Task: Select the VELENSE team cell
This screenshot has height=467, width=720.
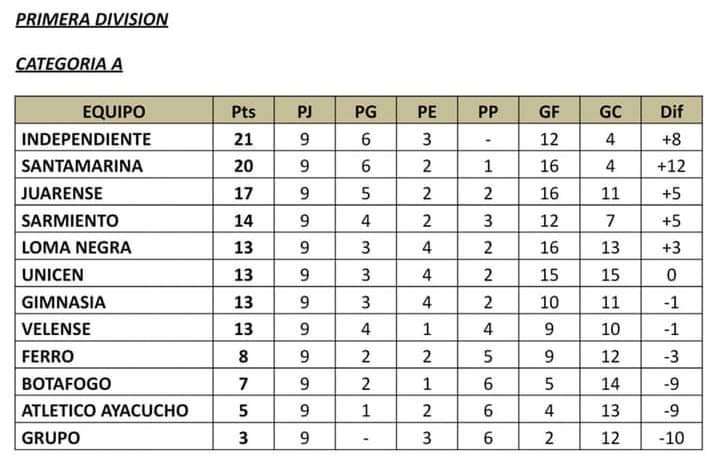Action: [x=114, y=328]
